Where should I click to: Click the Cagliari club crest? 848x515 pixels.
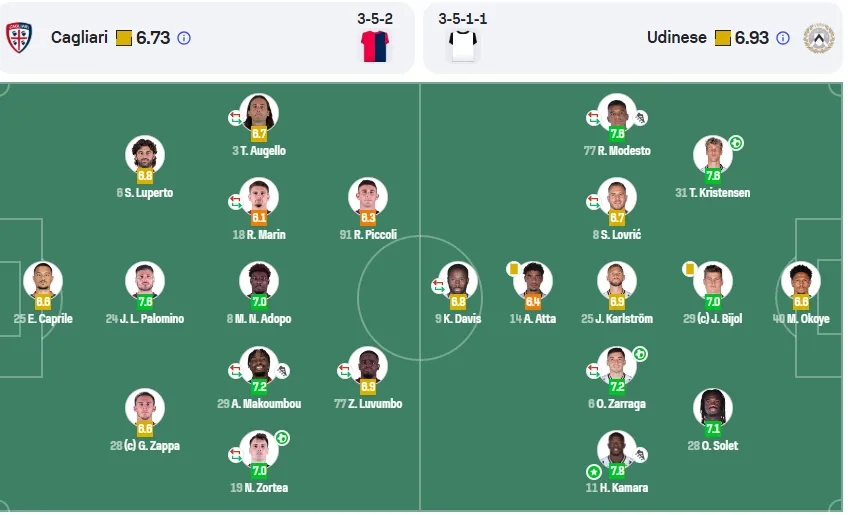pos(18,37)
